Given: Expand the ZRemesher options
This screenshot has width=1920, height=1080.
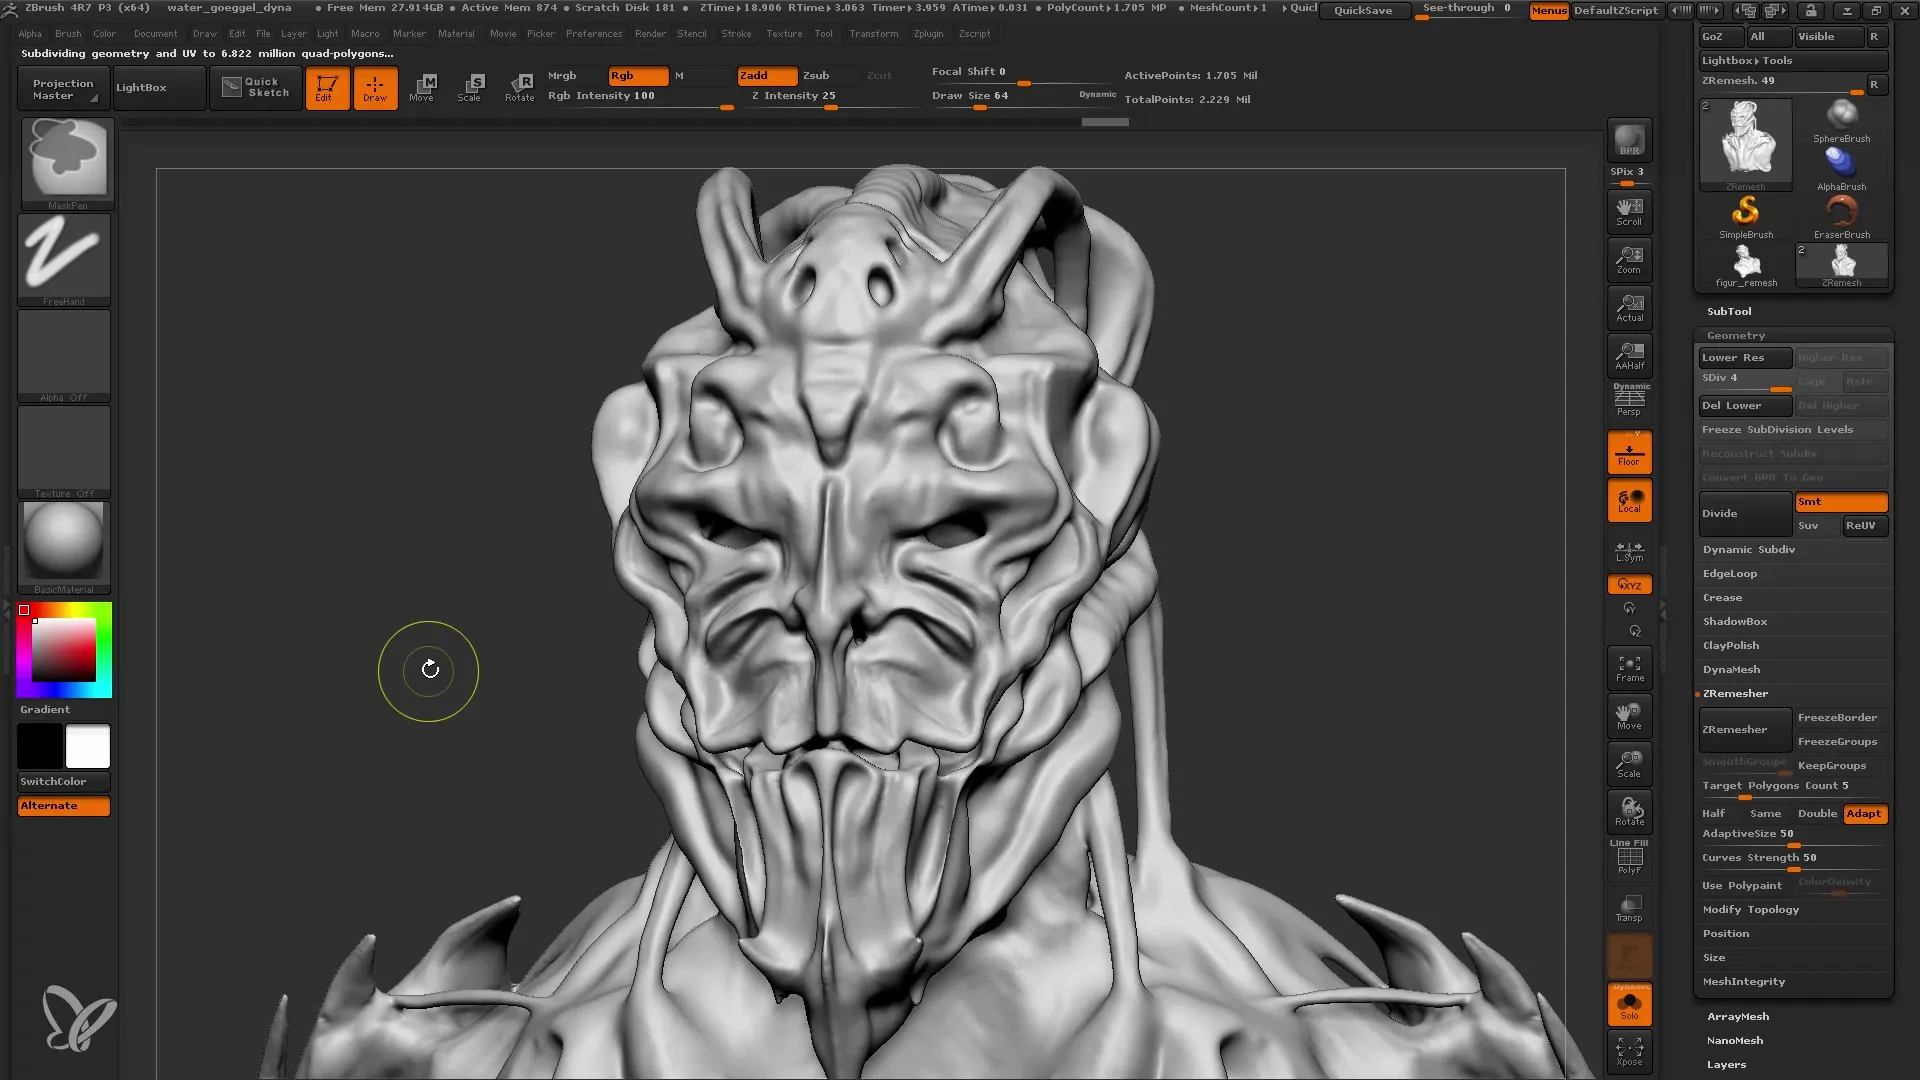Looking at the screenshot, I should click(1734, 692).
